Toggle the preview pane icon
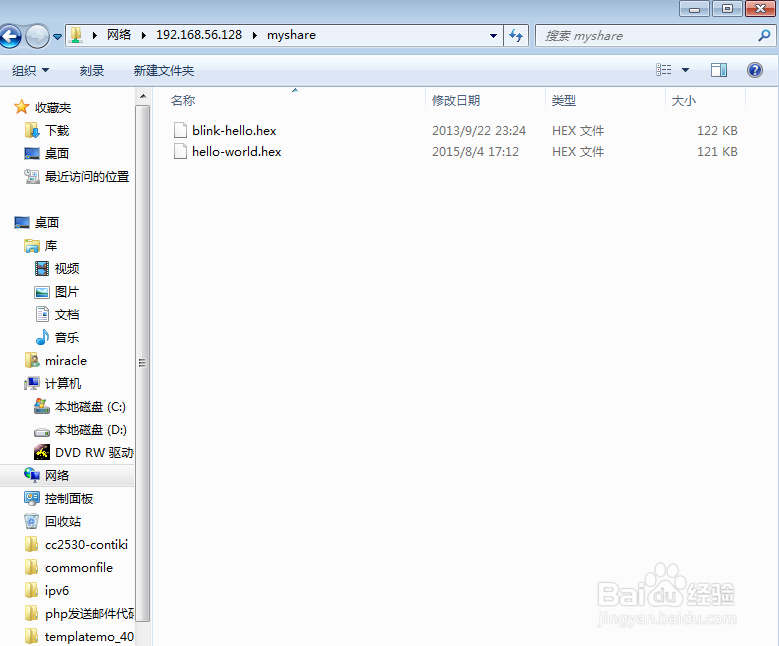Image resolution: width=779 pixels, height=646 pixels. pos(719,70)
